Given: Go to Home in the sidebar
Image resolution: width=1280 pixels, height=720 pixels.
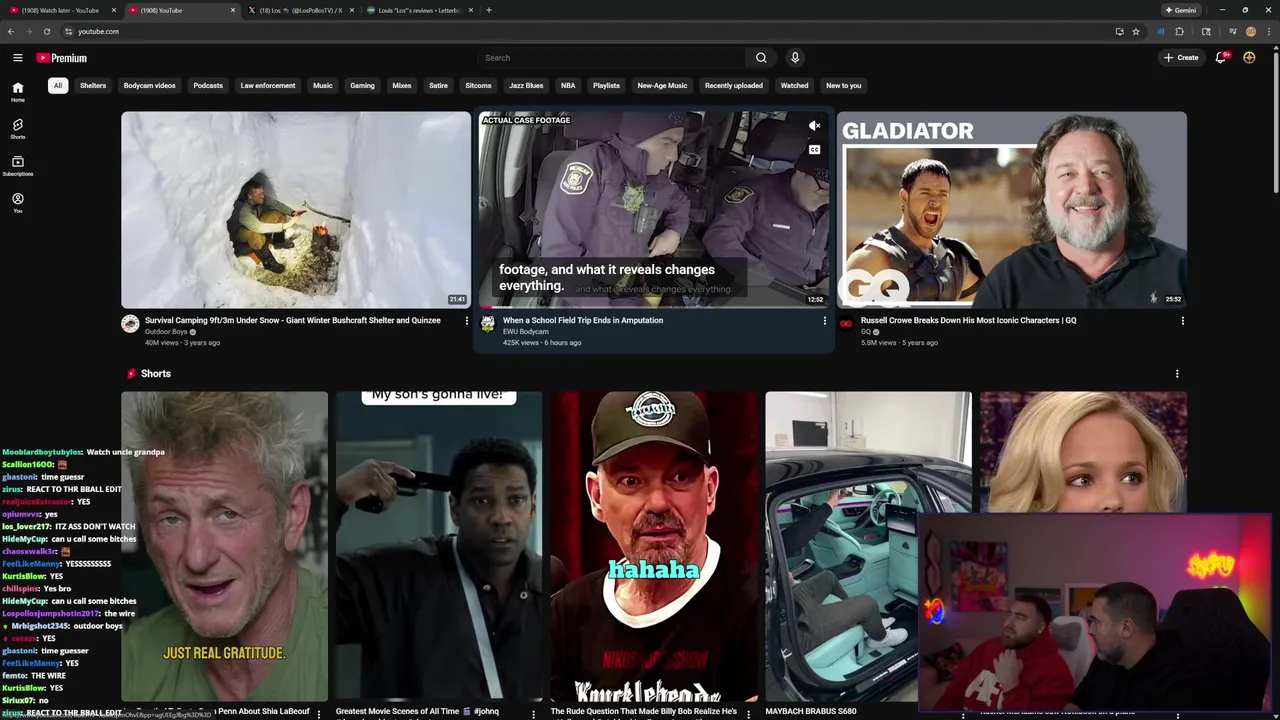Looking at the screenshot, I should coord(17,92).
